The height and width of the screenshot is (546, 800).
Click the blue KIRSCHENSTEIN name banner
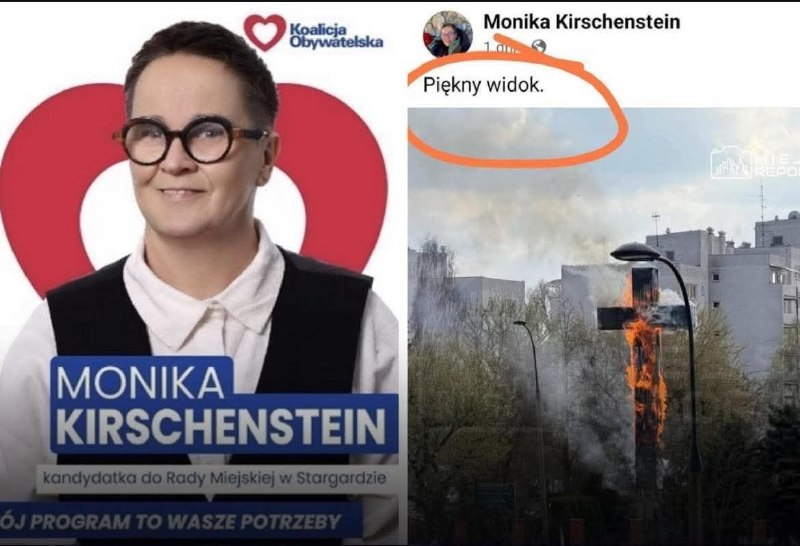coord(224,425)
